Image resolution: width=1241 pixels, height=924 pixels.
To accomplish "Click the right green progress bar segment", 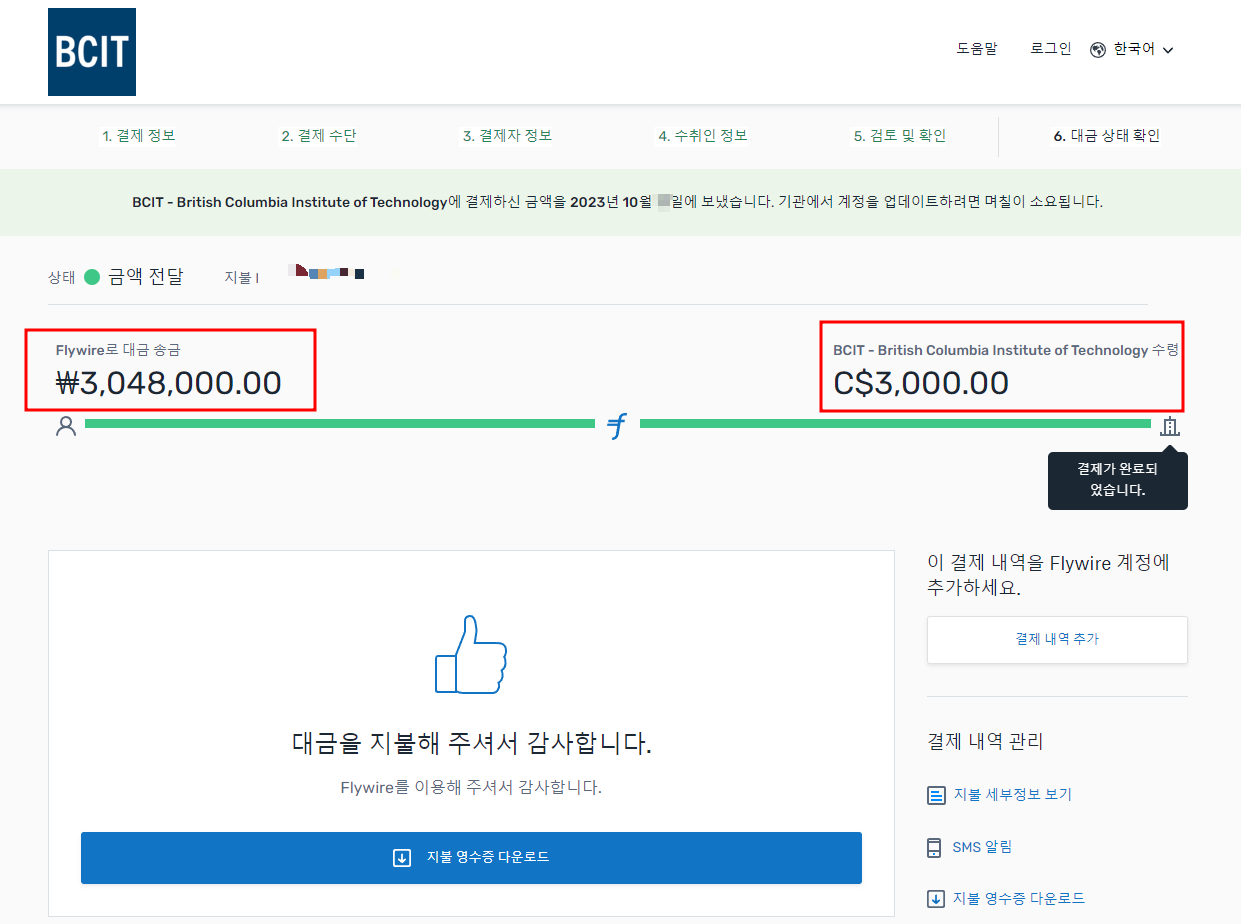I will point(895,424).
